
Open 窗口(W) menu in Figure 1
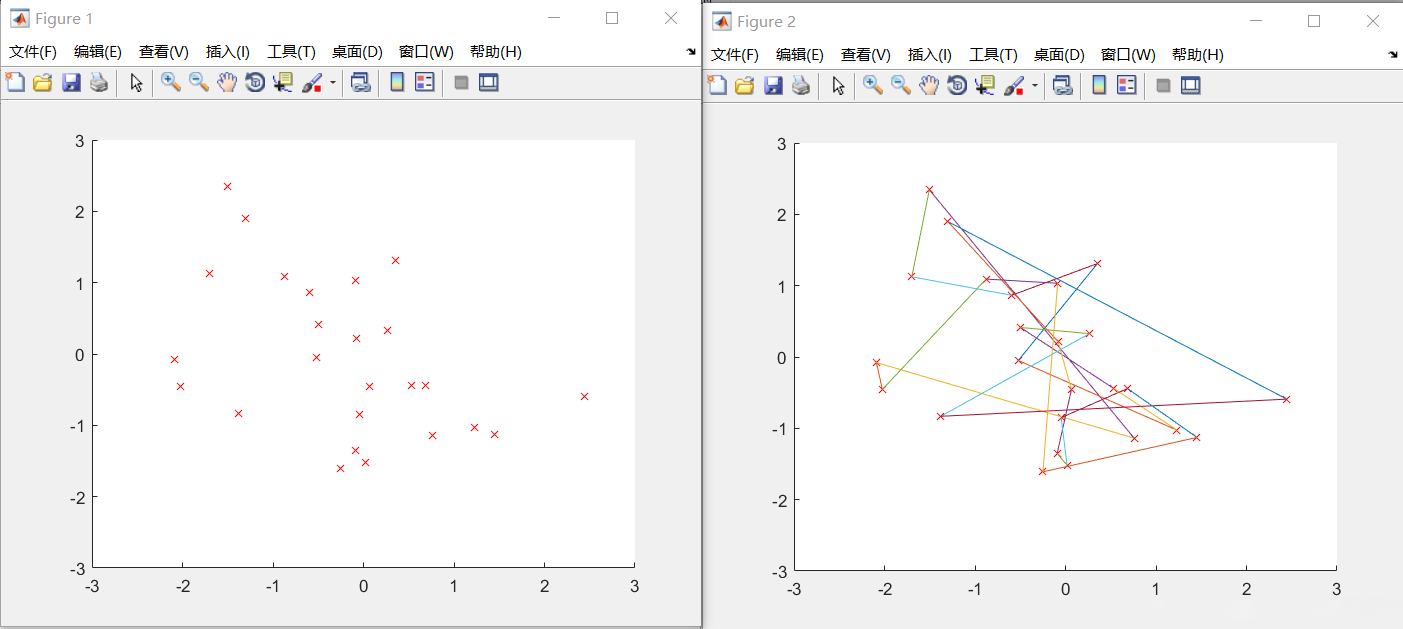pos(426,52)
